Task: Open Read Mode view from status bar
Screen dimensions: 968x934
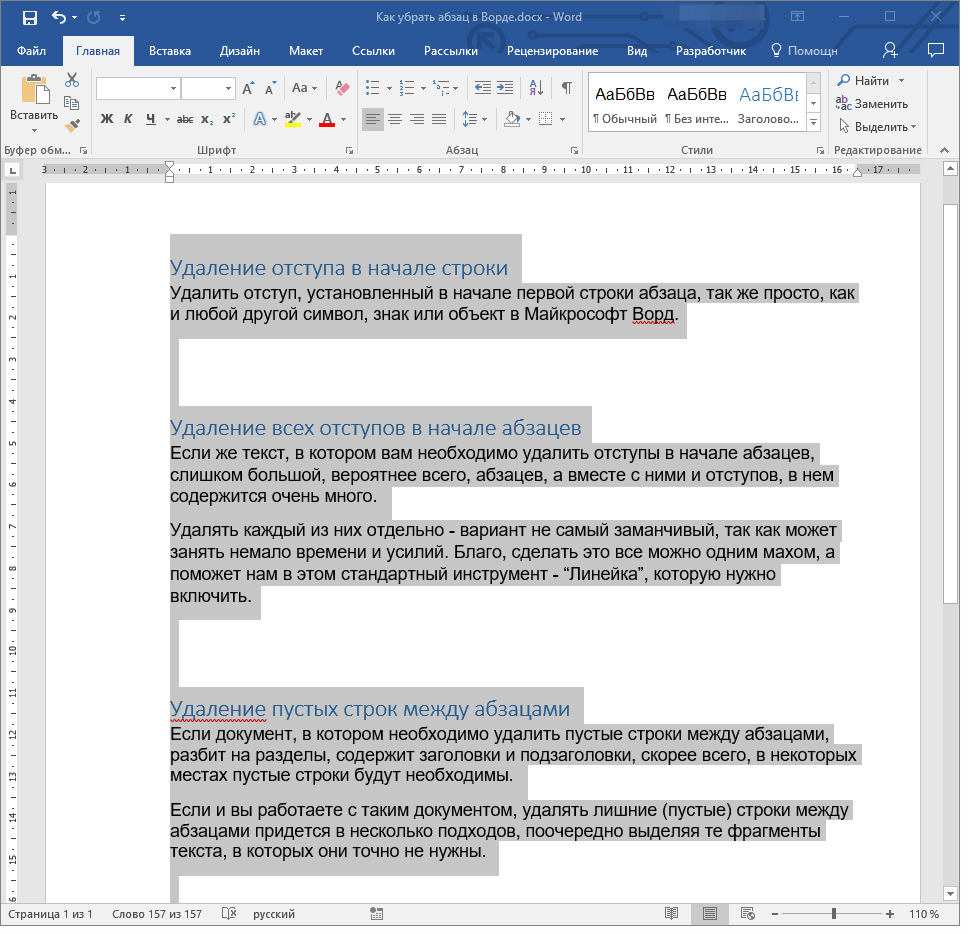Action: click(671, 914)
